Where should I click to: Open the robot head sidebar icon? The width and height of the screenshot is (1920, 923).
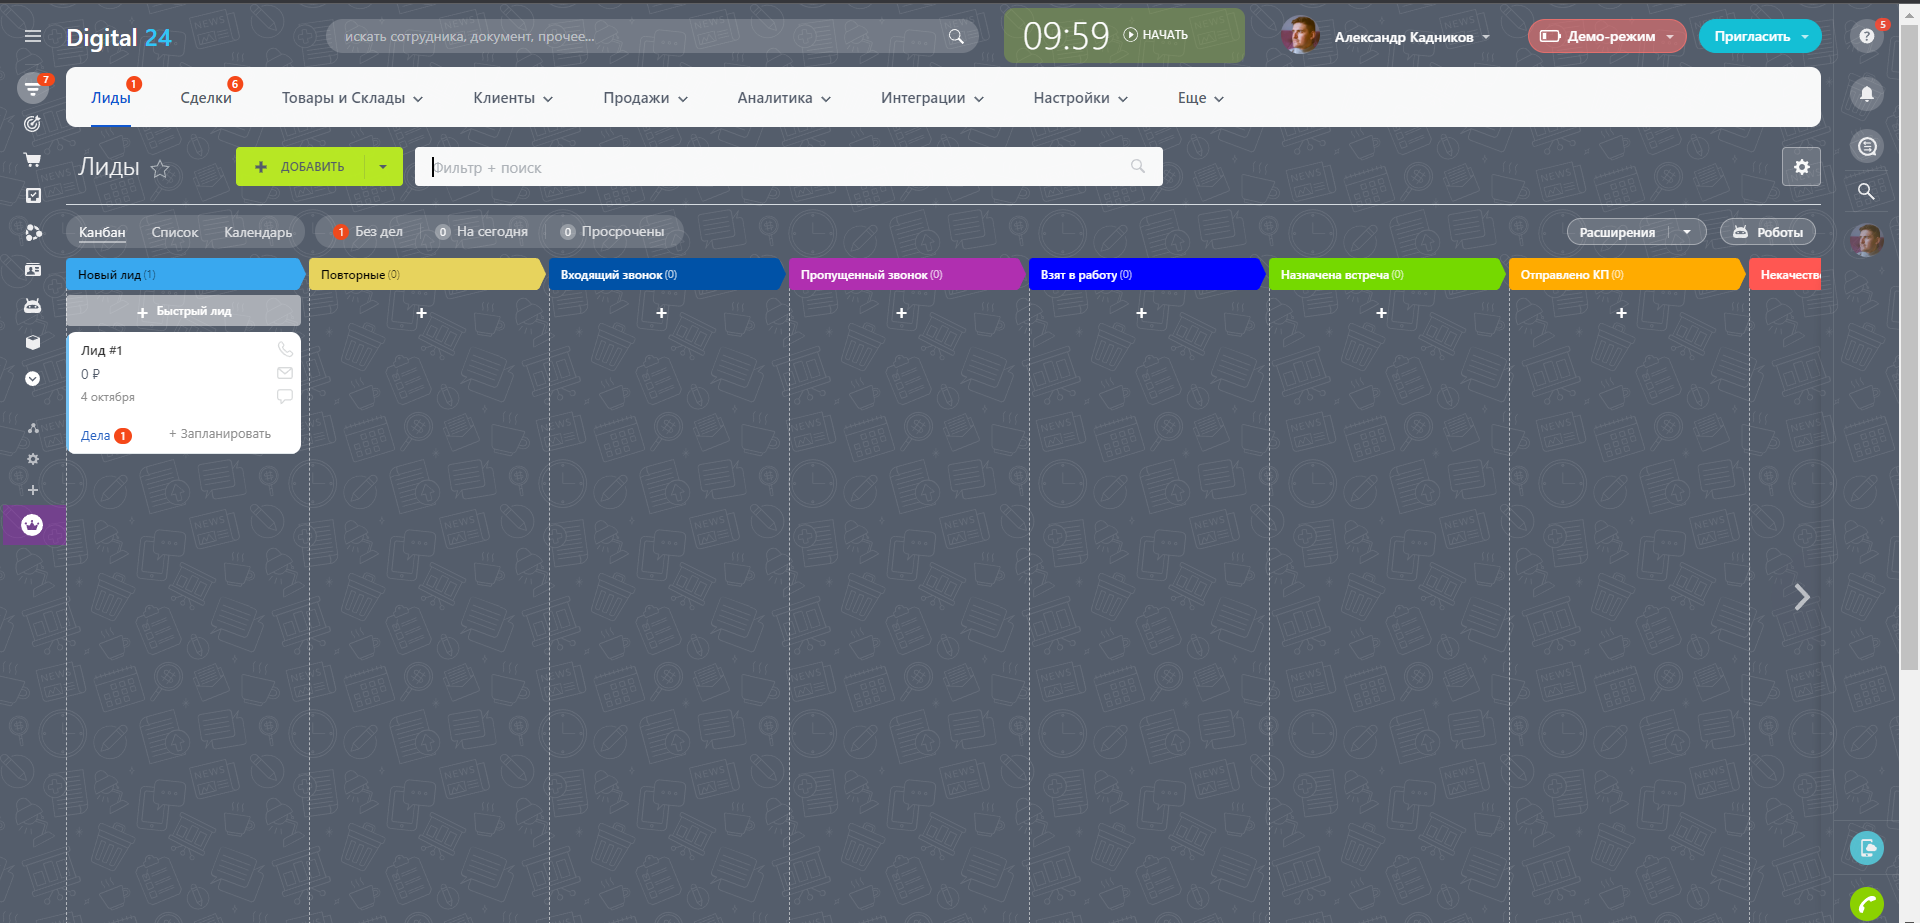33,306
